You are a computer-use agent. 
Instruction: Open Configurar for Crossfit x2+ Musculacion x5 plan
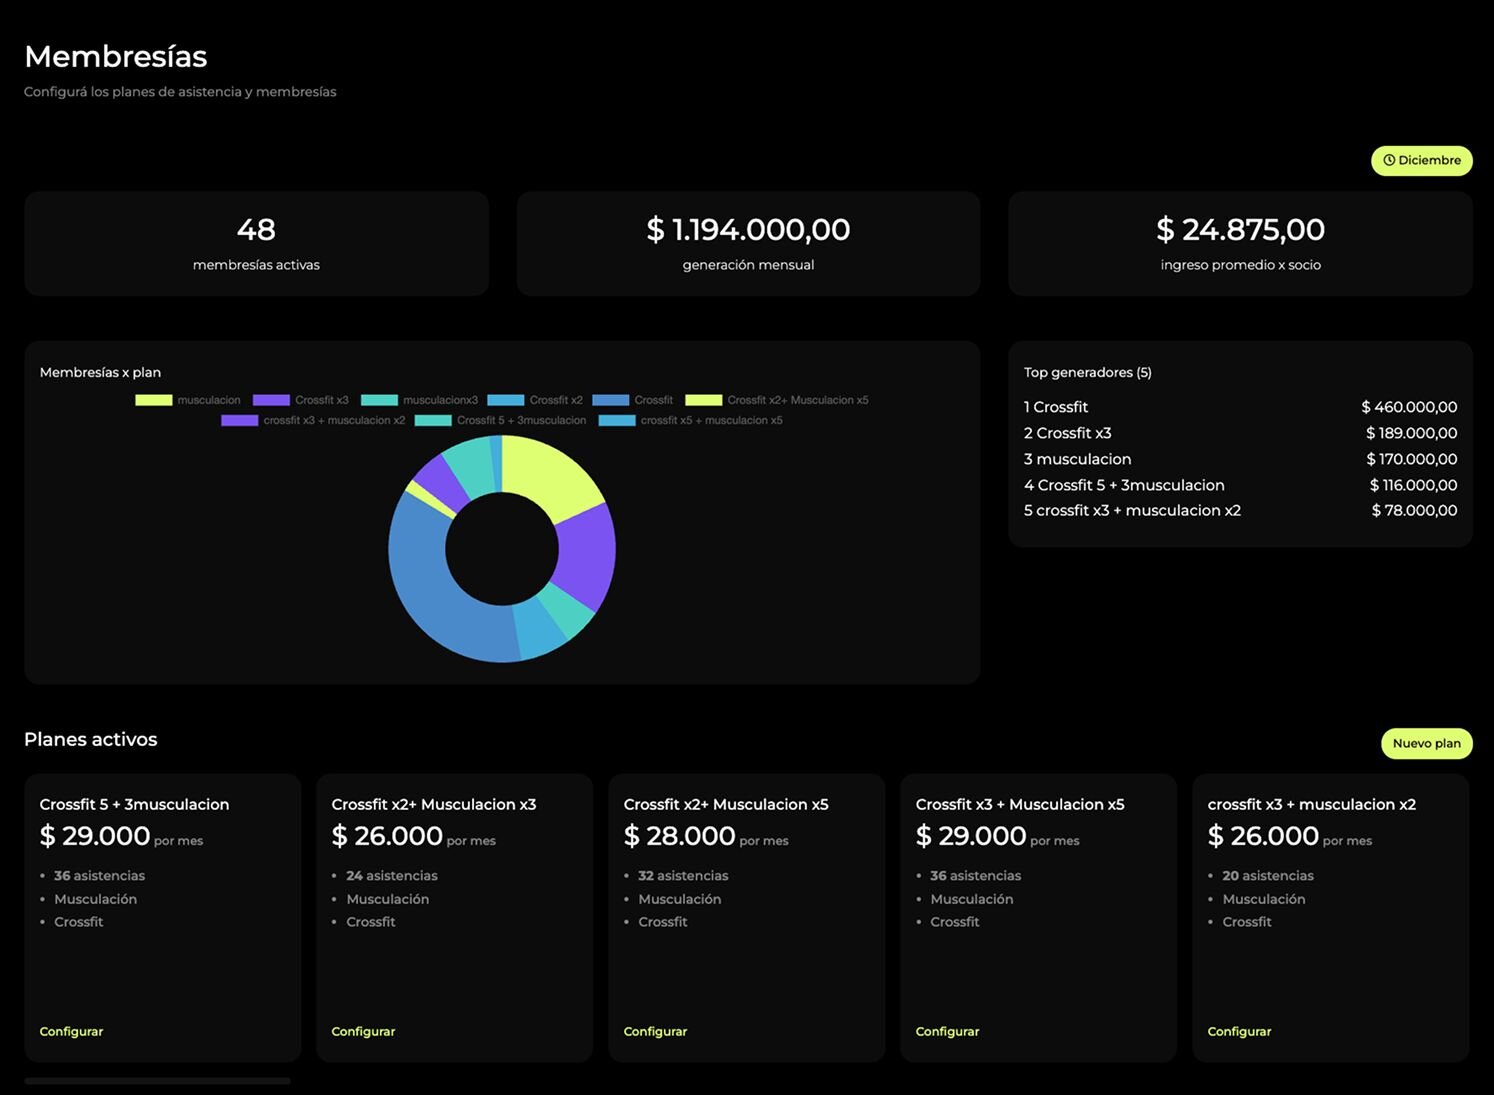[x=655, y=1031]
